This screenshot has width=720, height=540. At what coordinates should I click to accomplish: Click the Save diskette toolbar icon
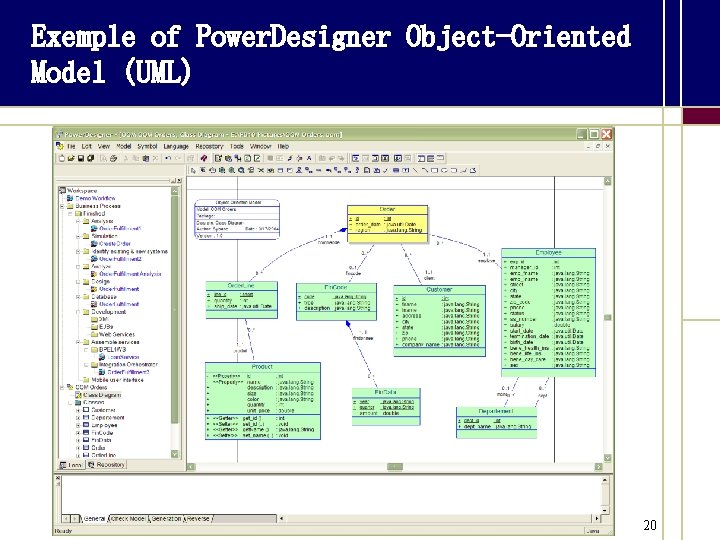pyautogui.click(x=81, y=158)
